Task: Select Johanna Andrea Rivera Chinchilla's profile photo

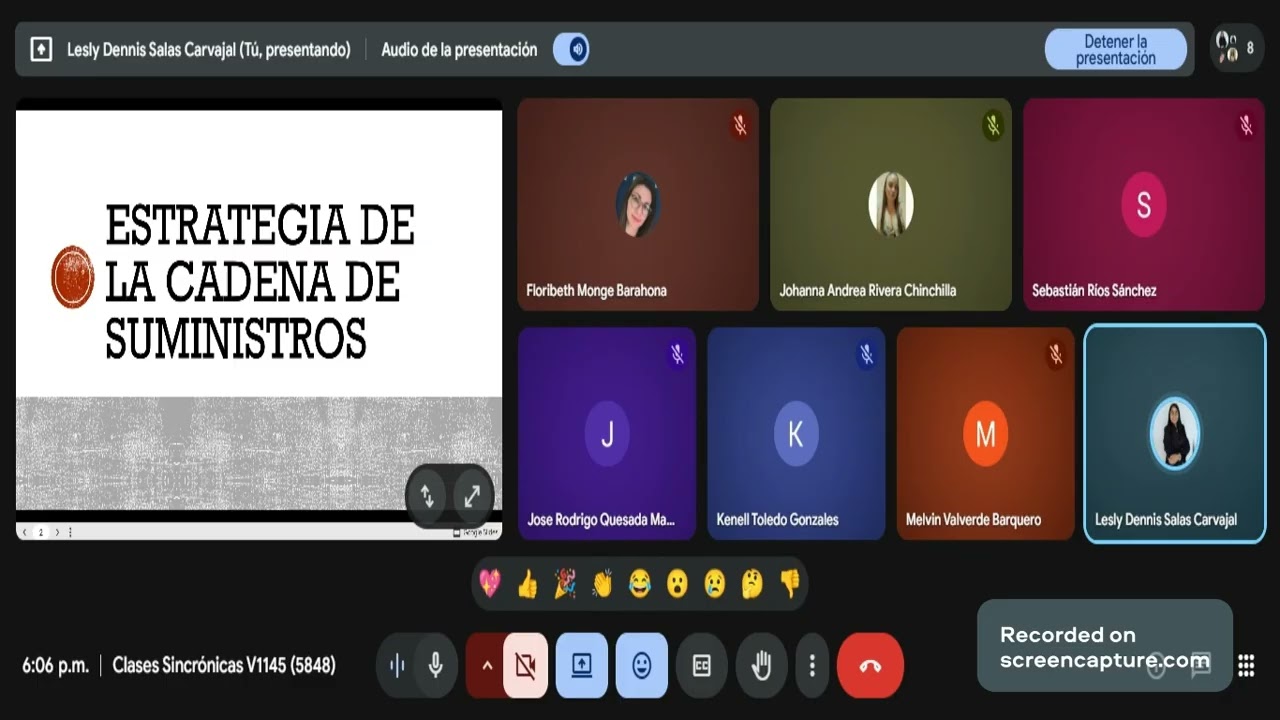Action: pyautogui.click(x=891, y=204)
